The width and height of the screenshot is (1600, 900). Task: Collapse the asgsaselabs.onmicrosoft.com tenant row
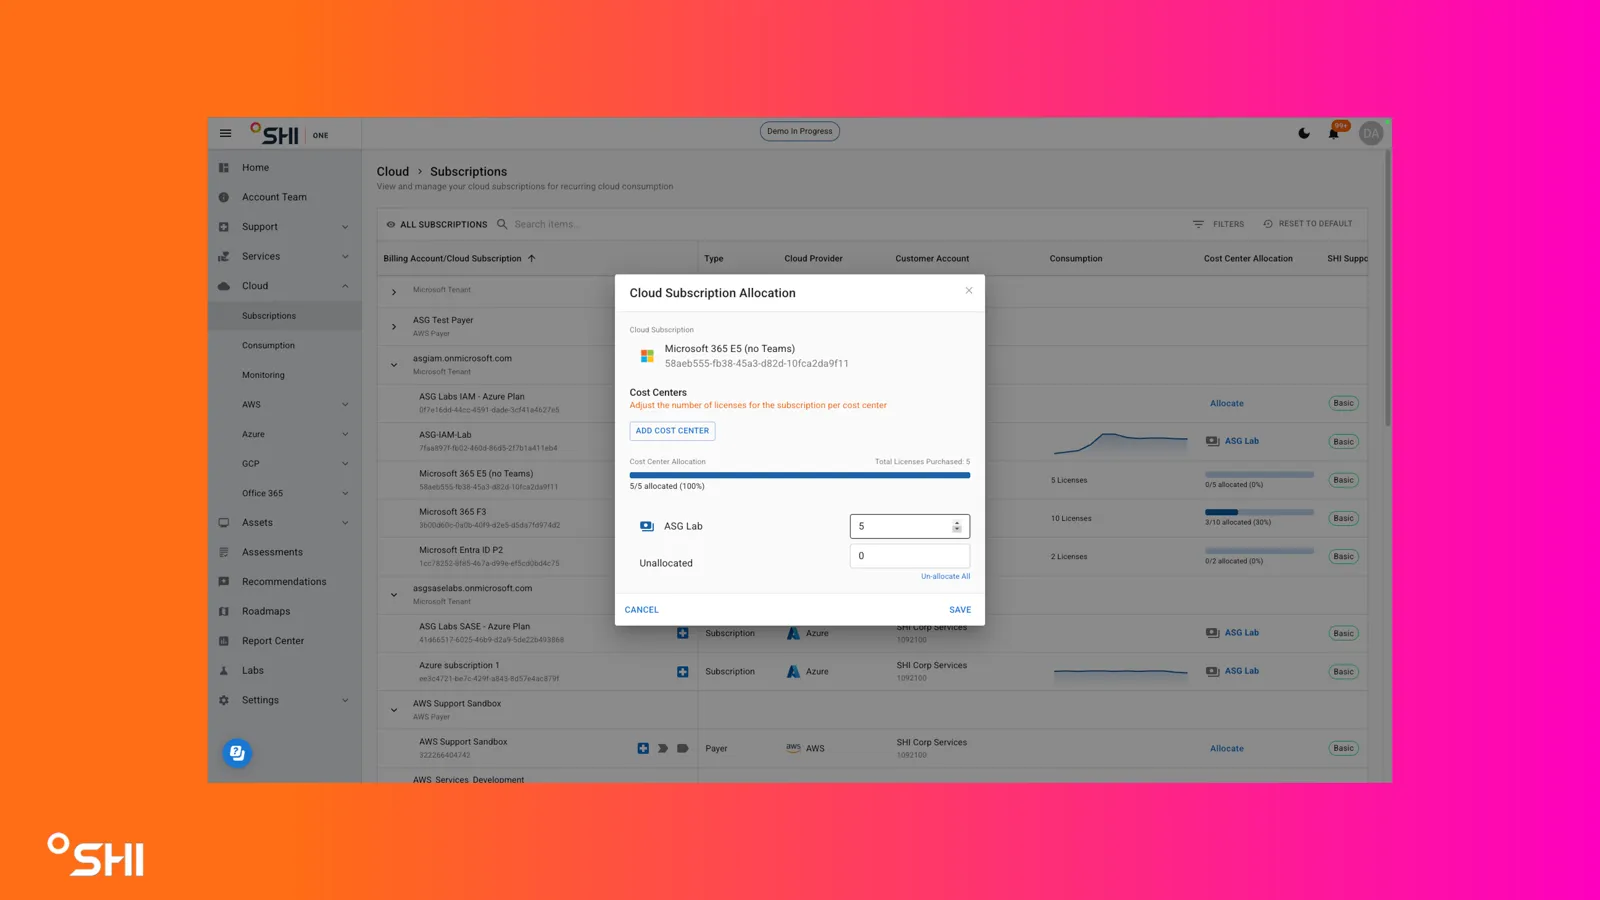pyautogui.click(x=394, y=595)
